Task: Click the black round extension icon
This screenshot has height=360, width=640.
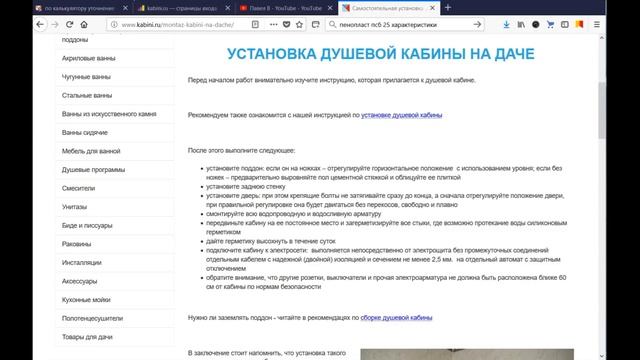Action: click(x=536, y=24)
